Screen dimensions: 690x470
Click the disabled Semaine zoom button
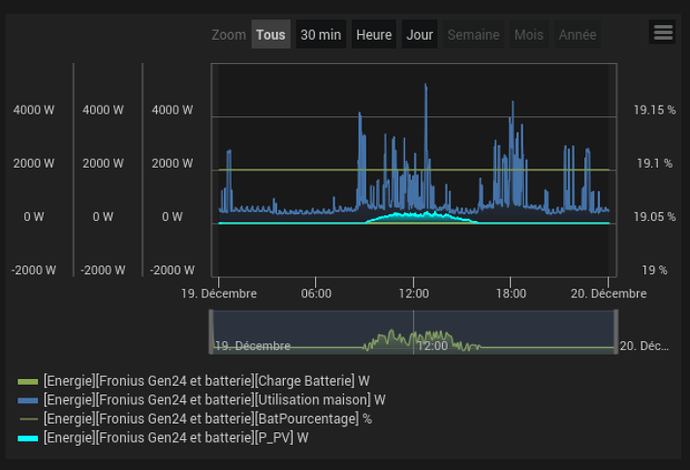[x=473, y=34]
